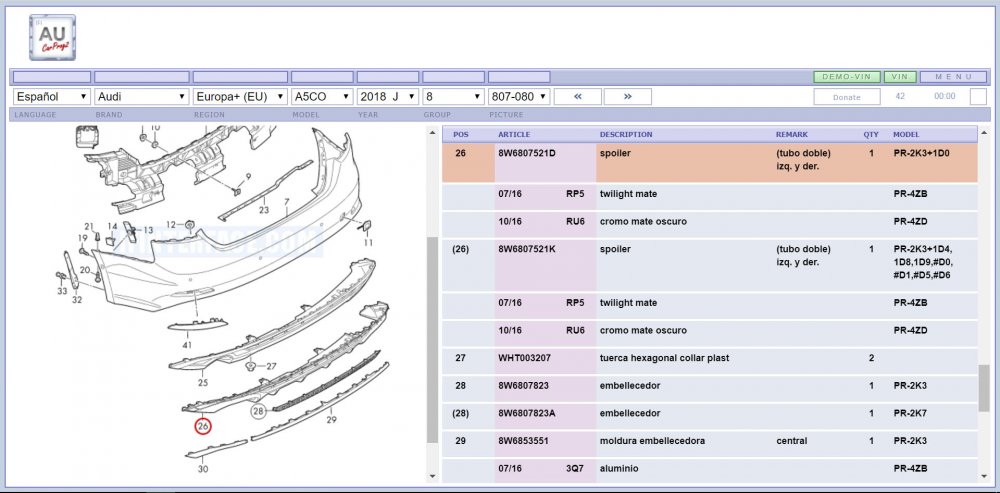Click part number 32 in the diagram

(77, 300)
